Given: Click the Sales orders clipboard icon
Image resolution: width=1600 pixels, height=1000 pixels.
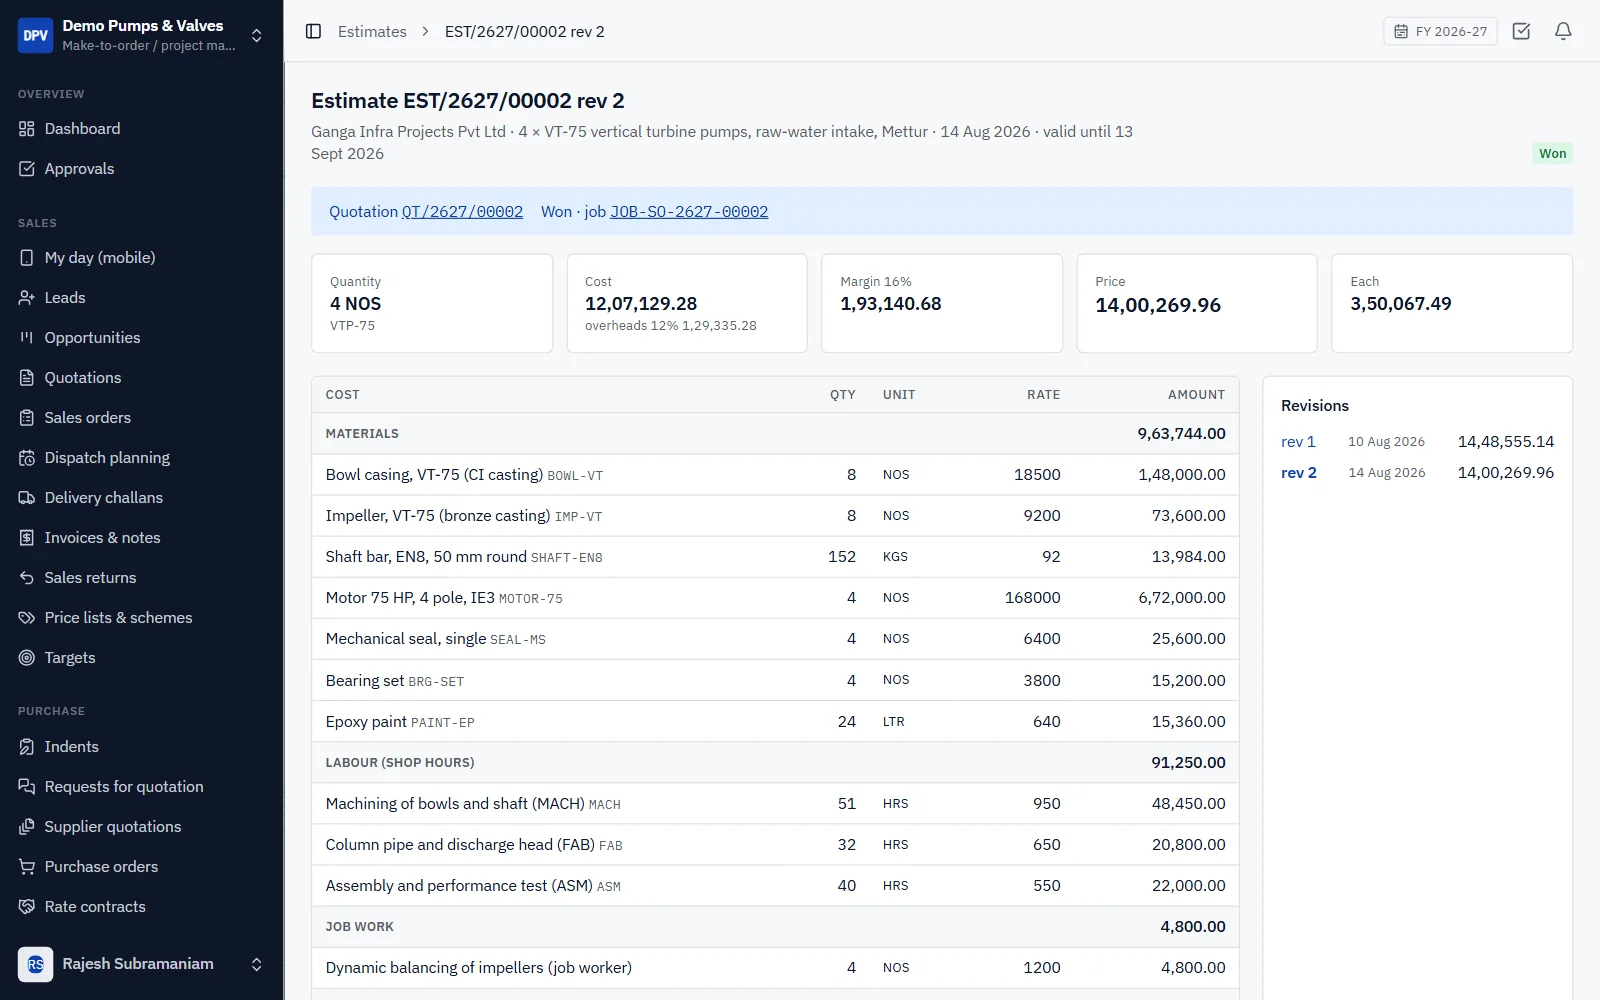Looking at the screenshot, I should click(x=27, y=418).
